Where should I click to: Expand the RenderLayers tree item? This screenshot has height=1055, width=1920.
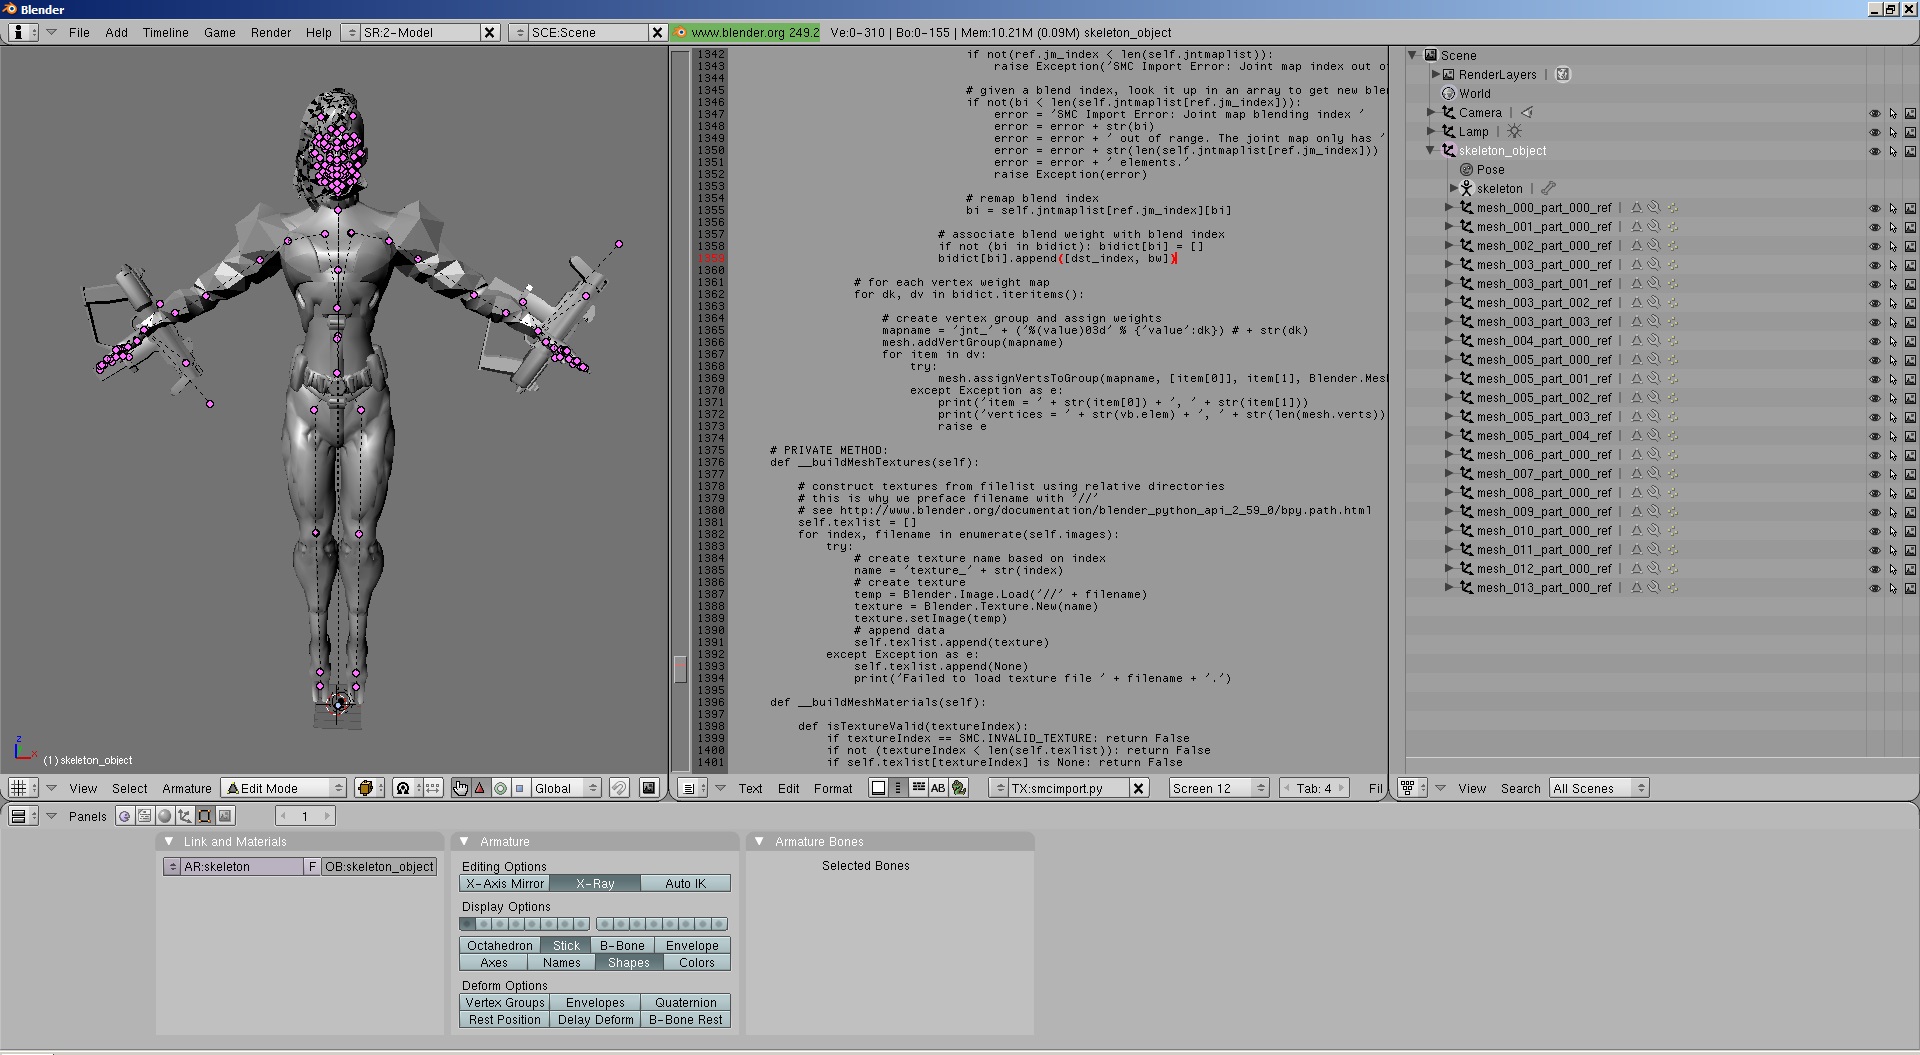coord(1435,74)
